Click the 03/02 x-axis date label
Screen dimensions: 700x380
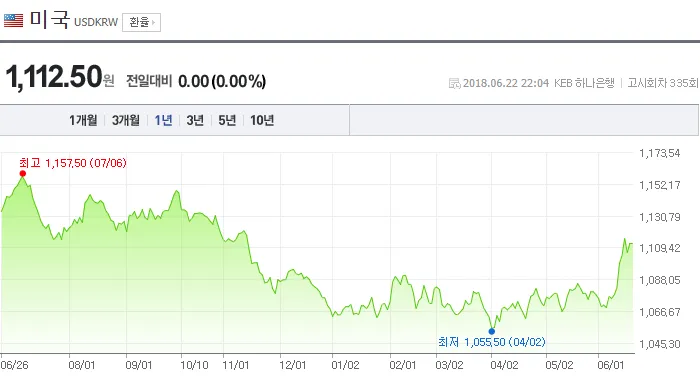[x=450, y=365]
